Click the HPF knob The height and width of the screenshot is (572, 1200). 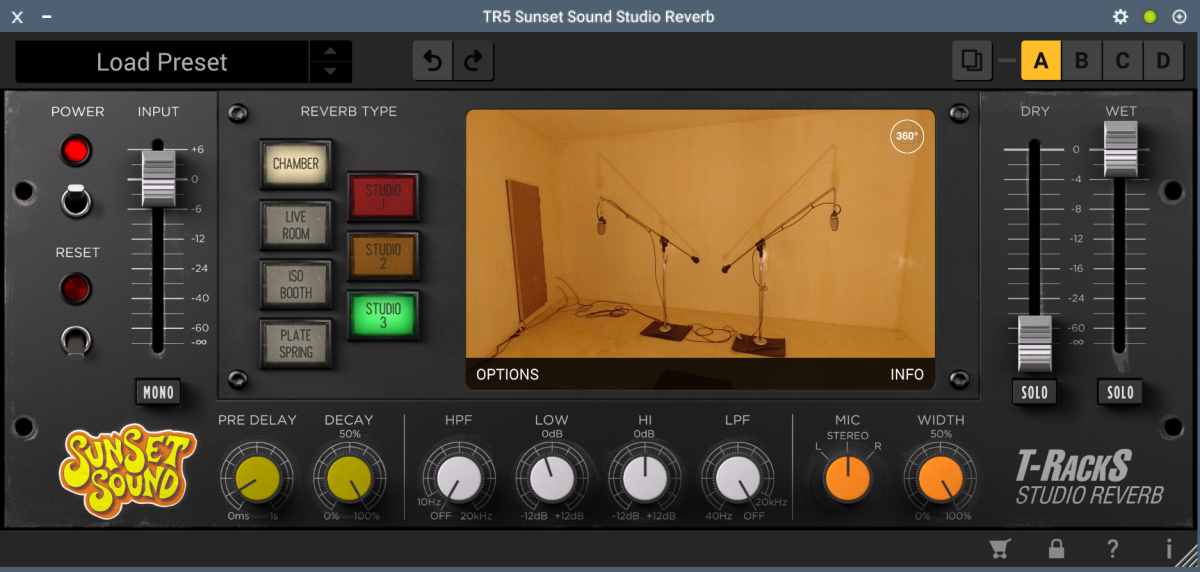458,477
